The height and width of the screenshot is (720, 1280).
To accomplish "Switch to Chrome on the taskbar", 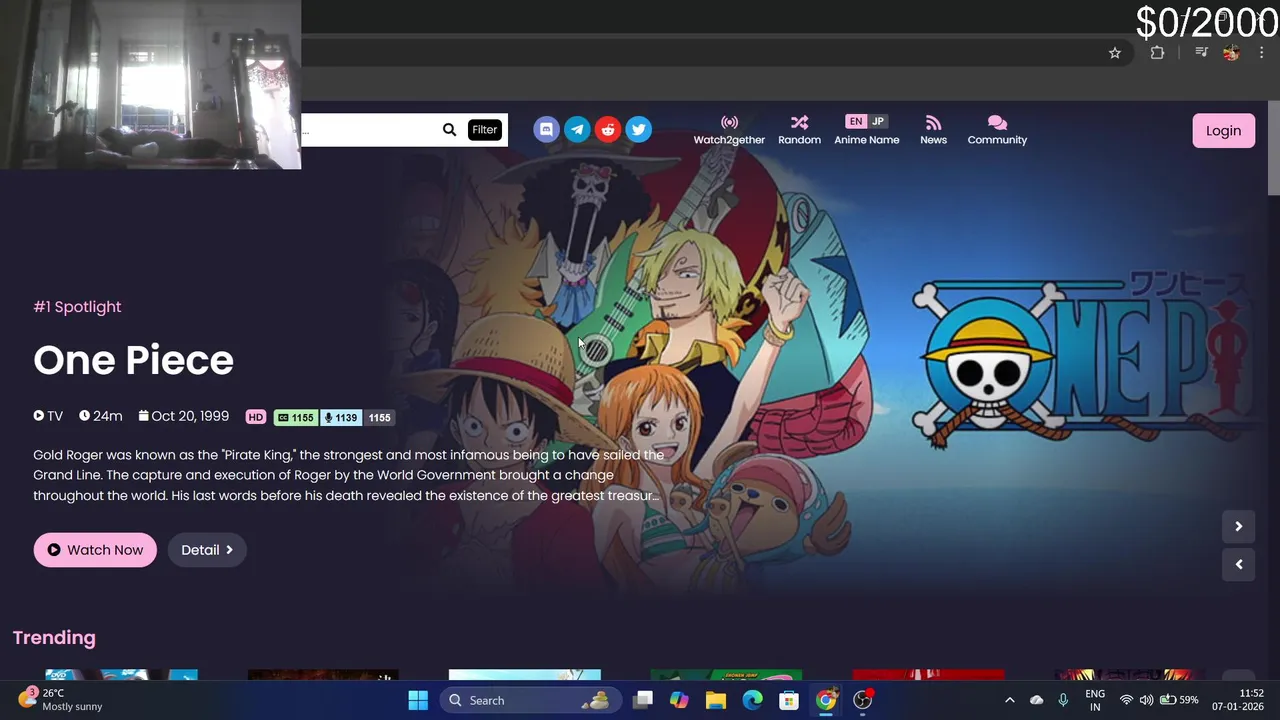I will coord(826,700).
